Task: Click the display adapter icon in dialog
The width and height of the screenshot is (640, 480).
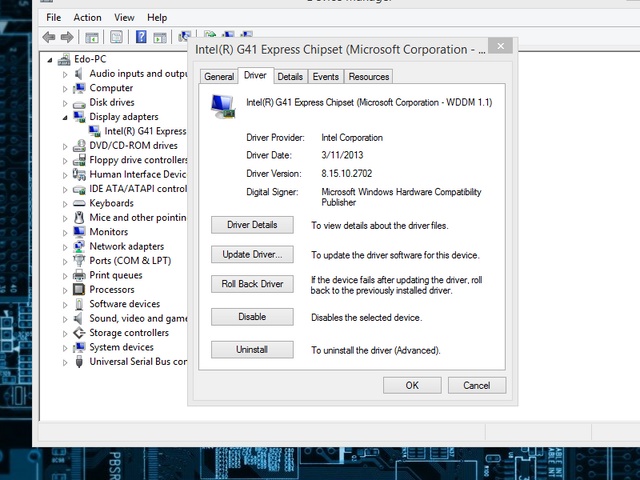Action: point(223,106)
